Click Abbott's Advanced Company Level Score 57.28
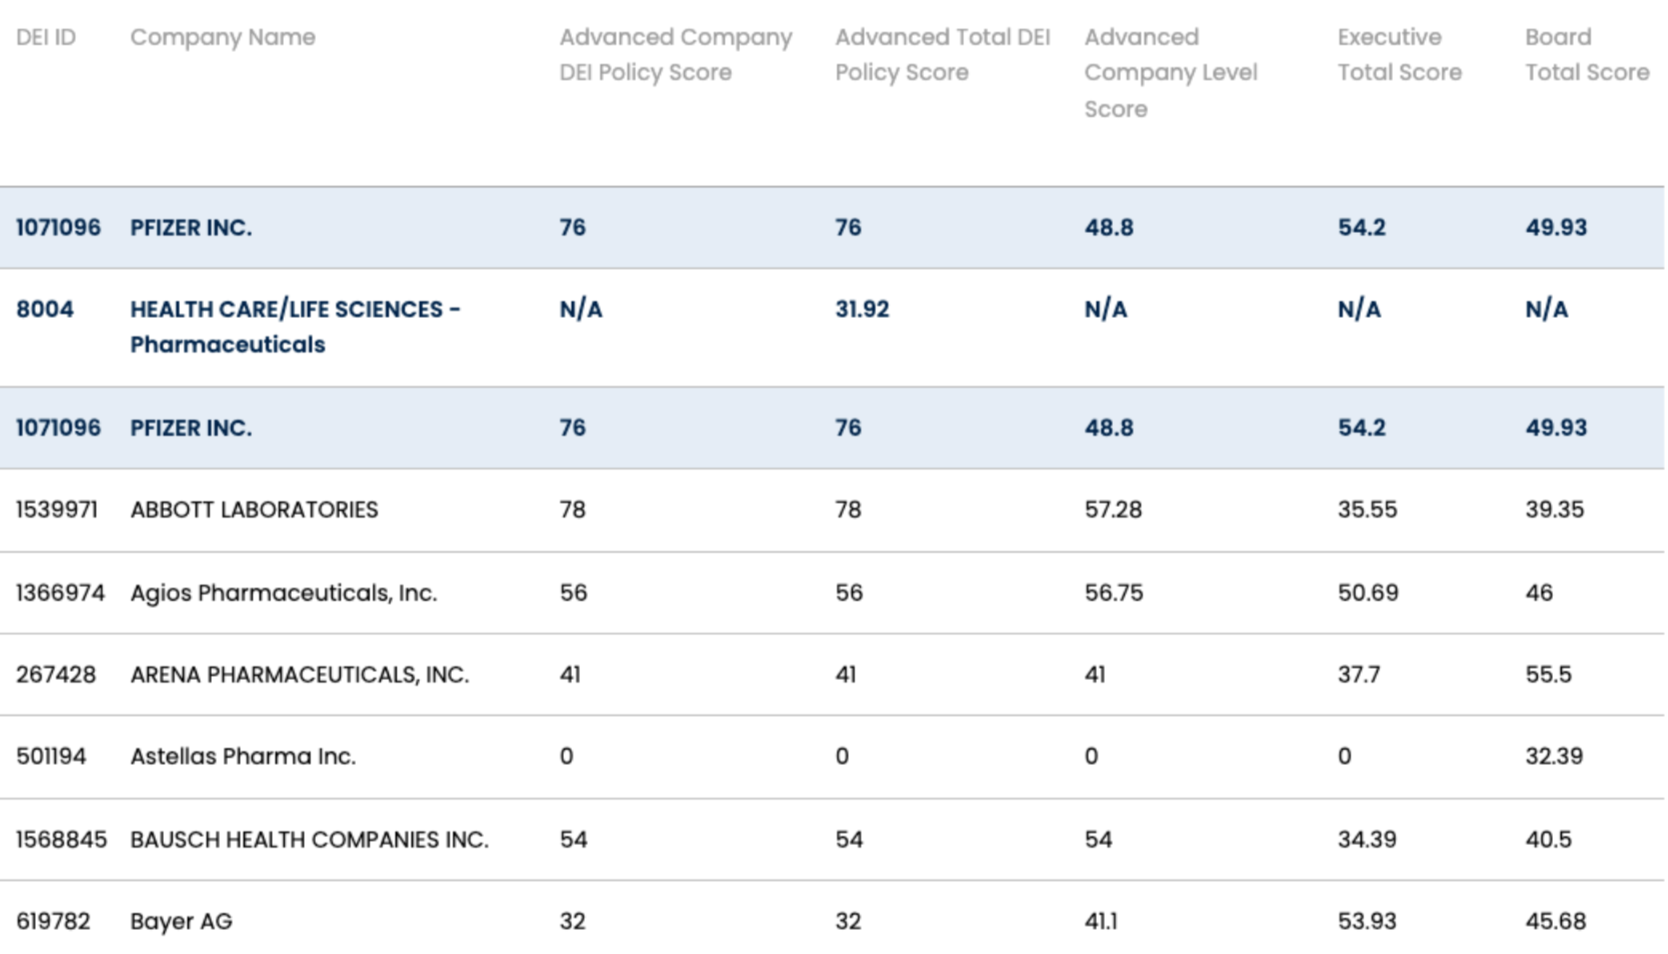This screenshot has width=1668, height=954. point(1113,510)
